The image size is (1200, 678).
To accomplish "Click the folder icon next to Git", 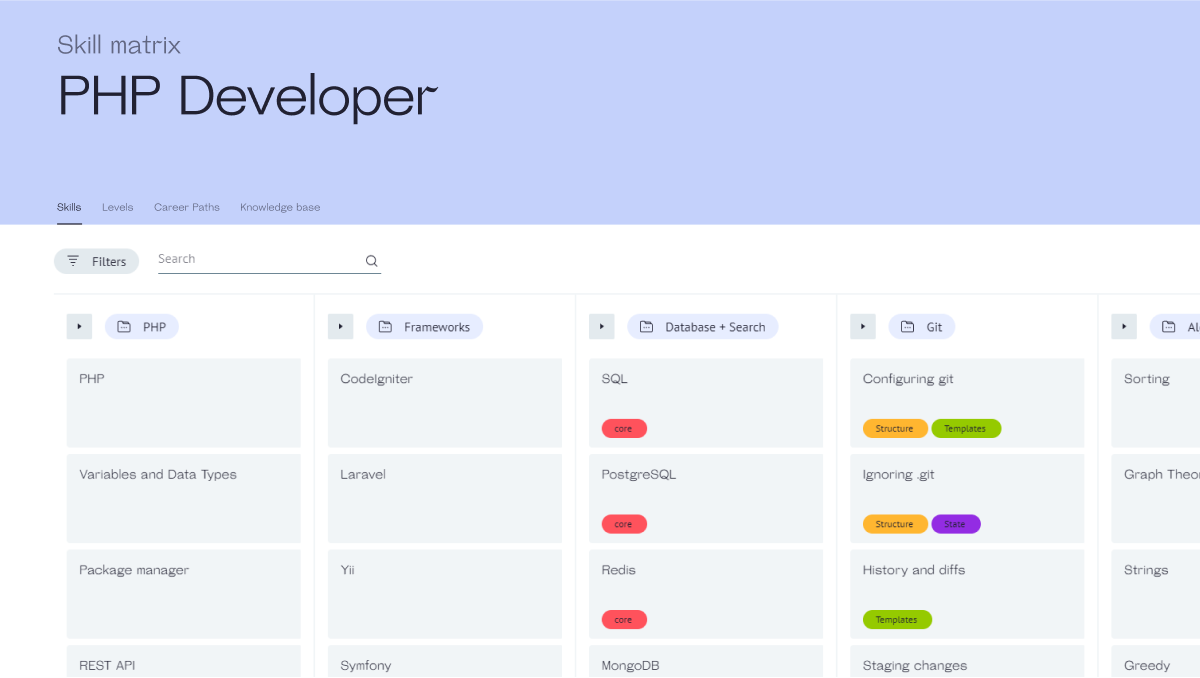I will pyautogui.click(x=907, y=327).
